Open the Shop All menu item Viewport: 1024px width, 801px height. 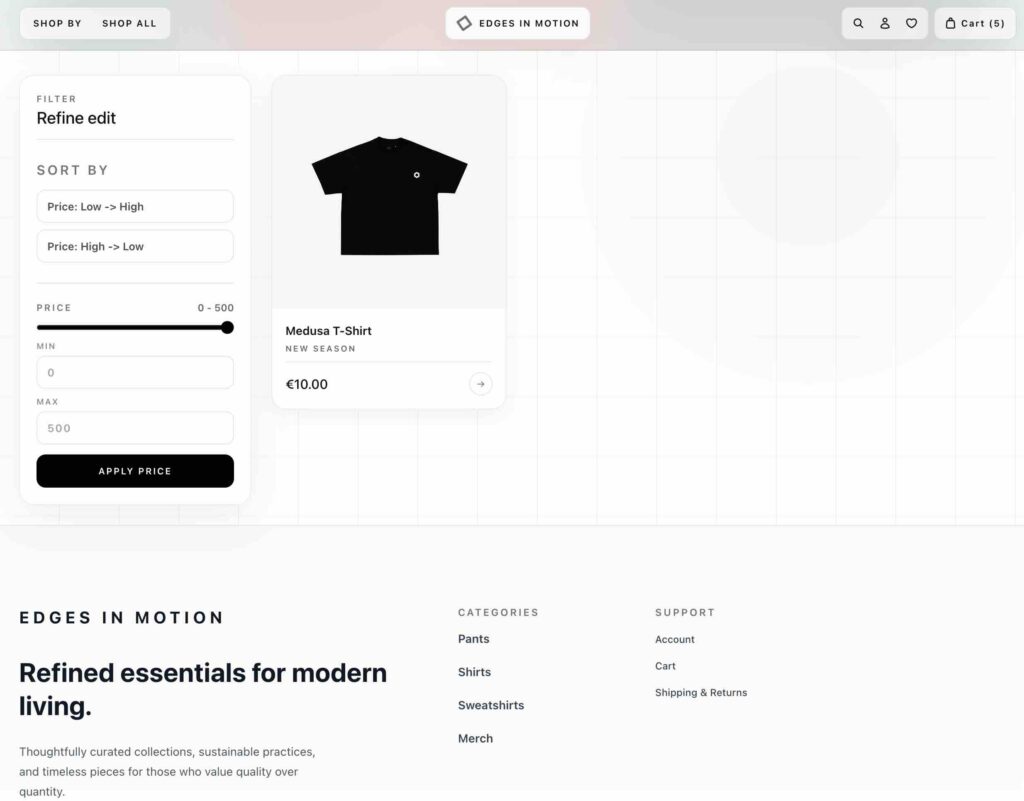point(129,23)
